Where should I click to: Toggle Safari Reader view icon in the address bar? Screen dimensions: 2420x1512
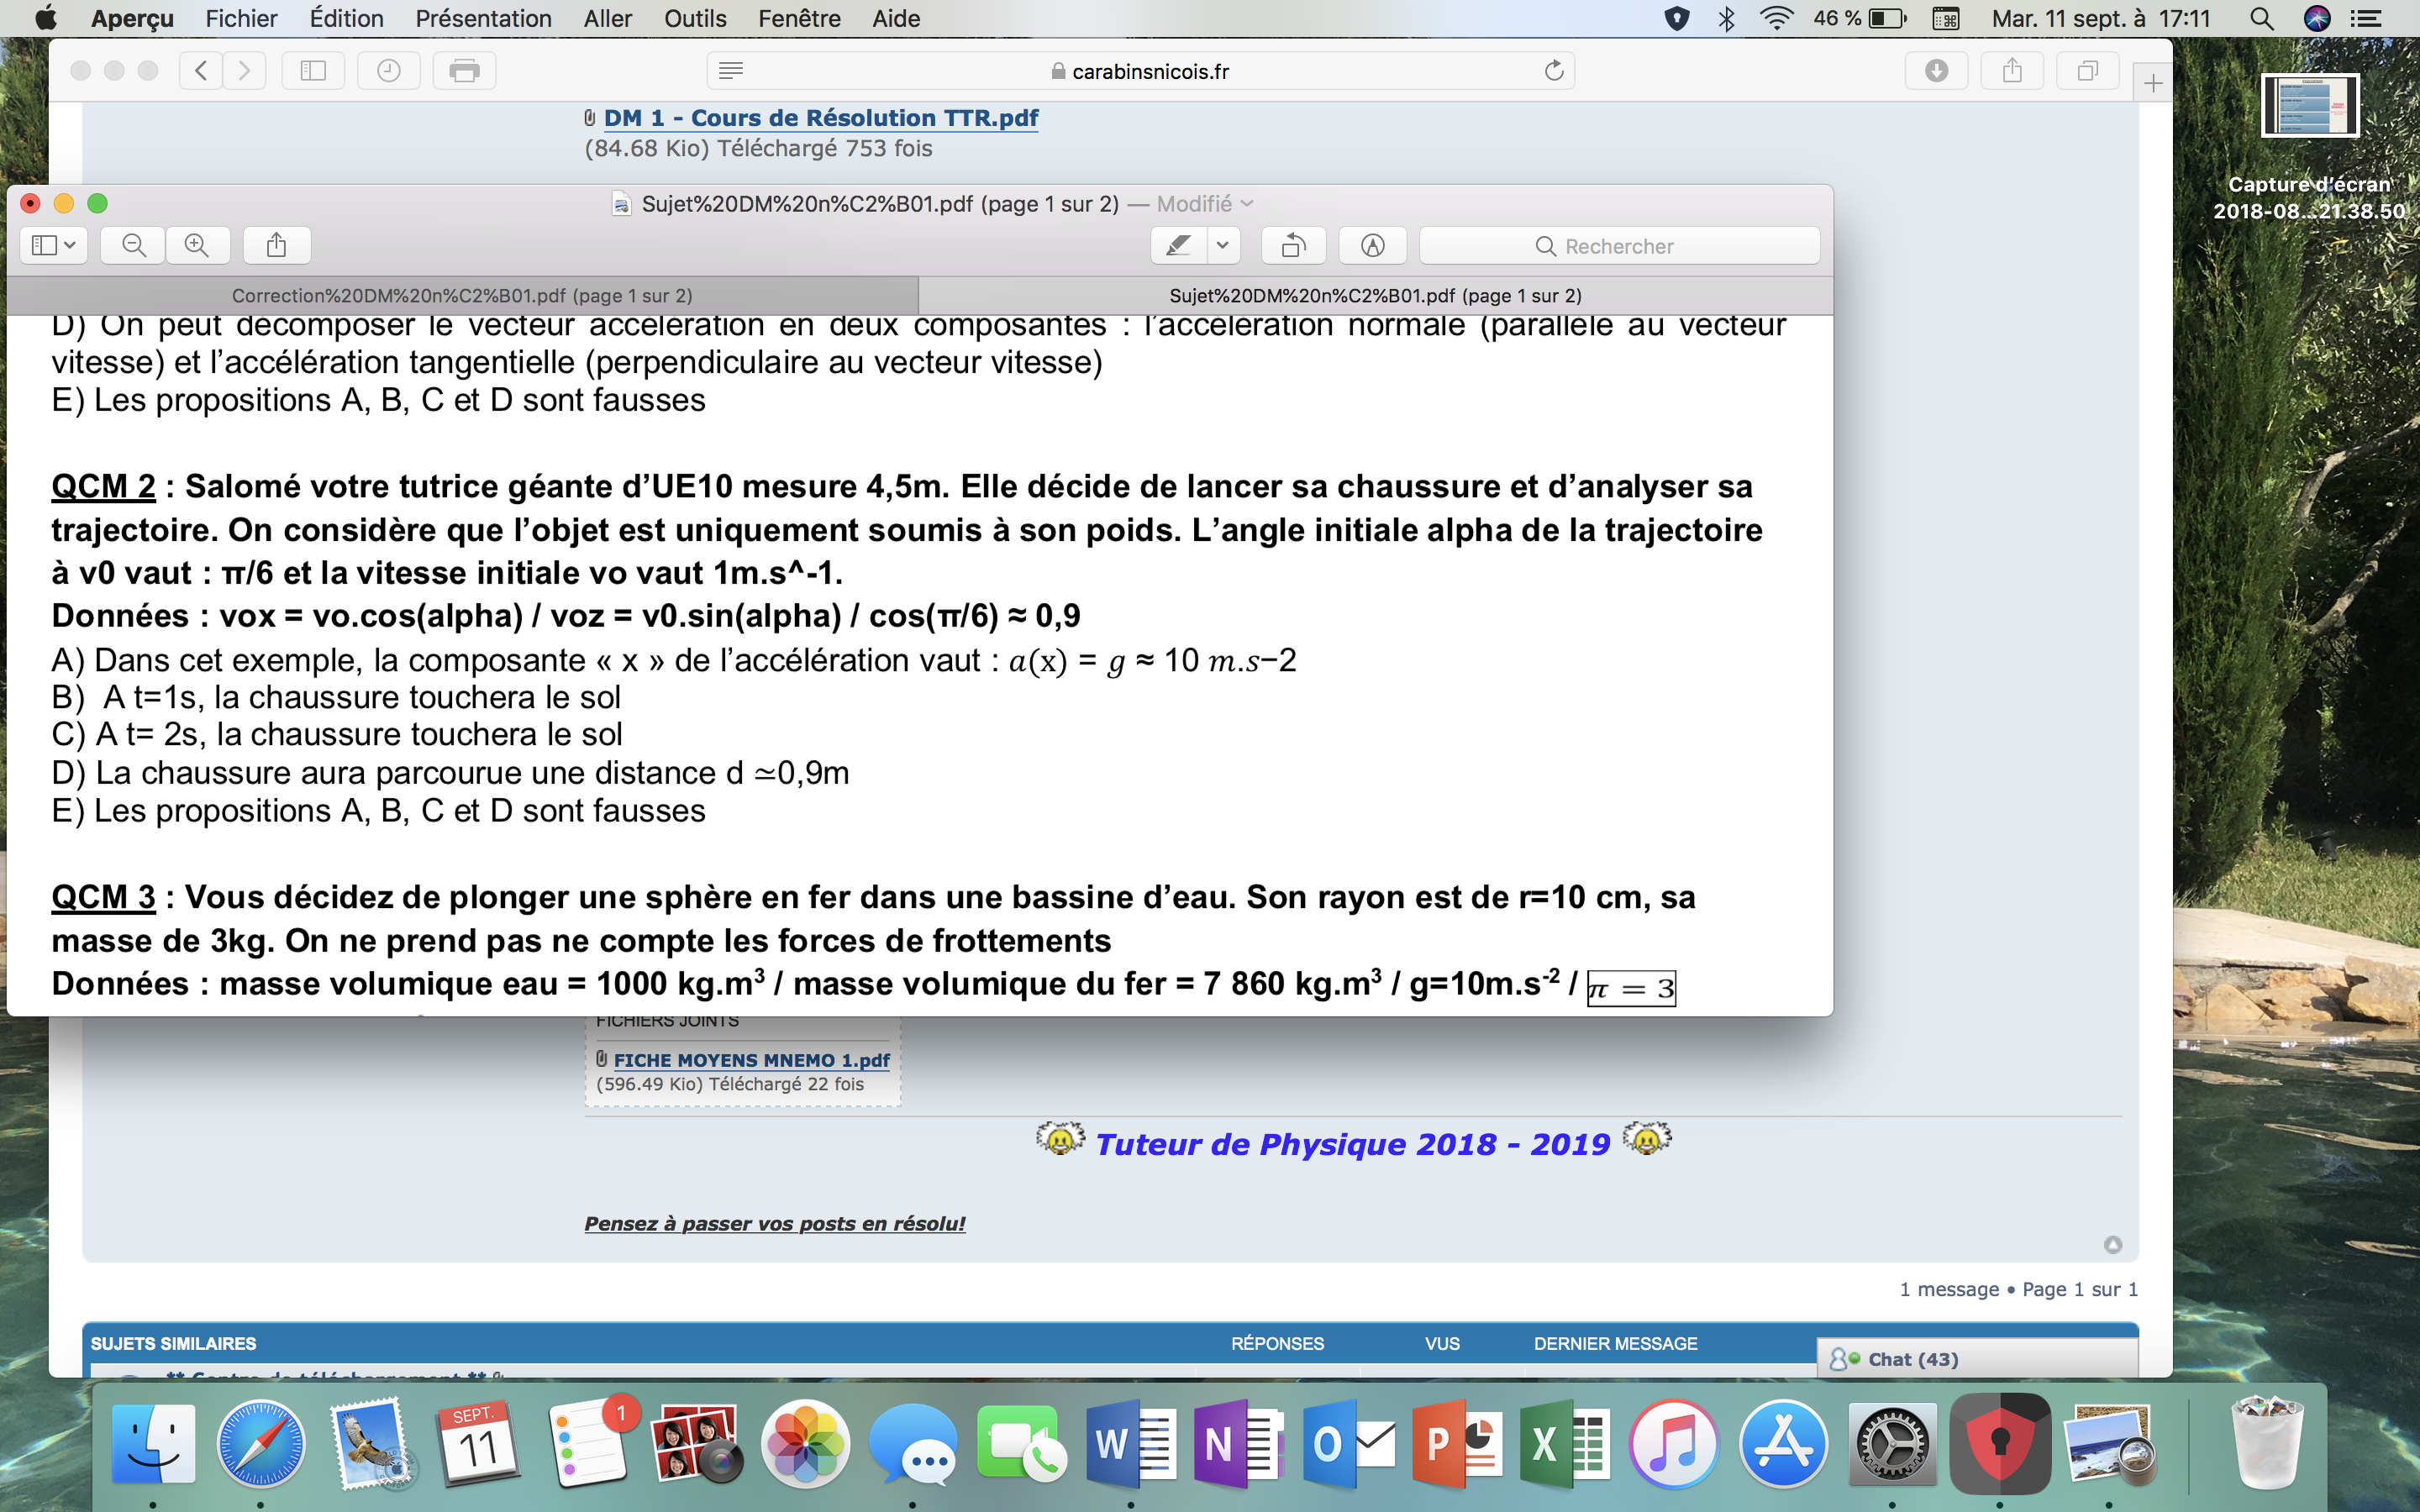coord(731,71)
